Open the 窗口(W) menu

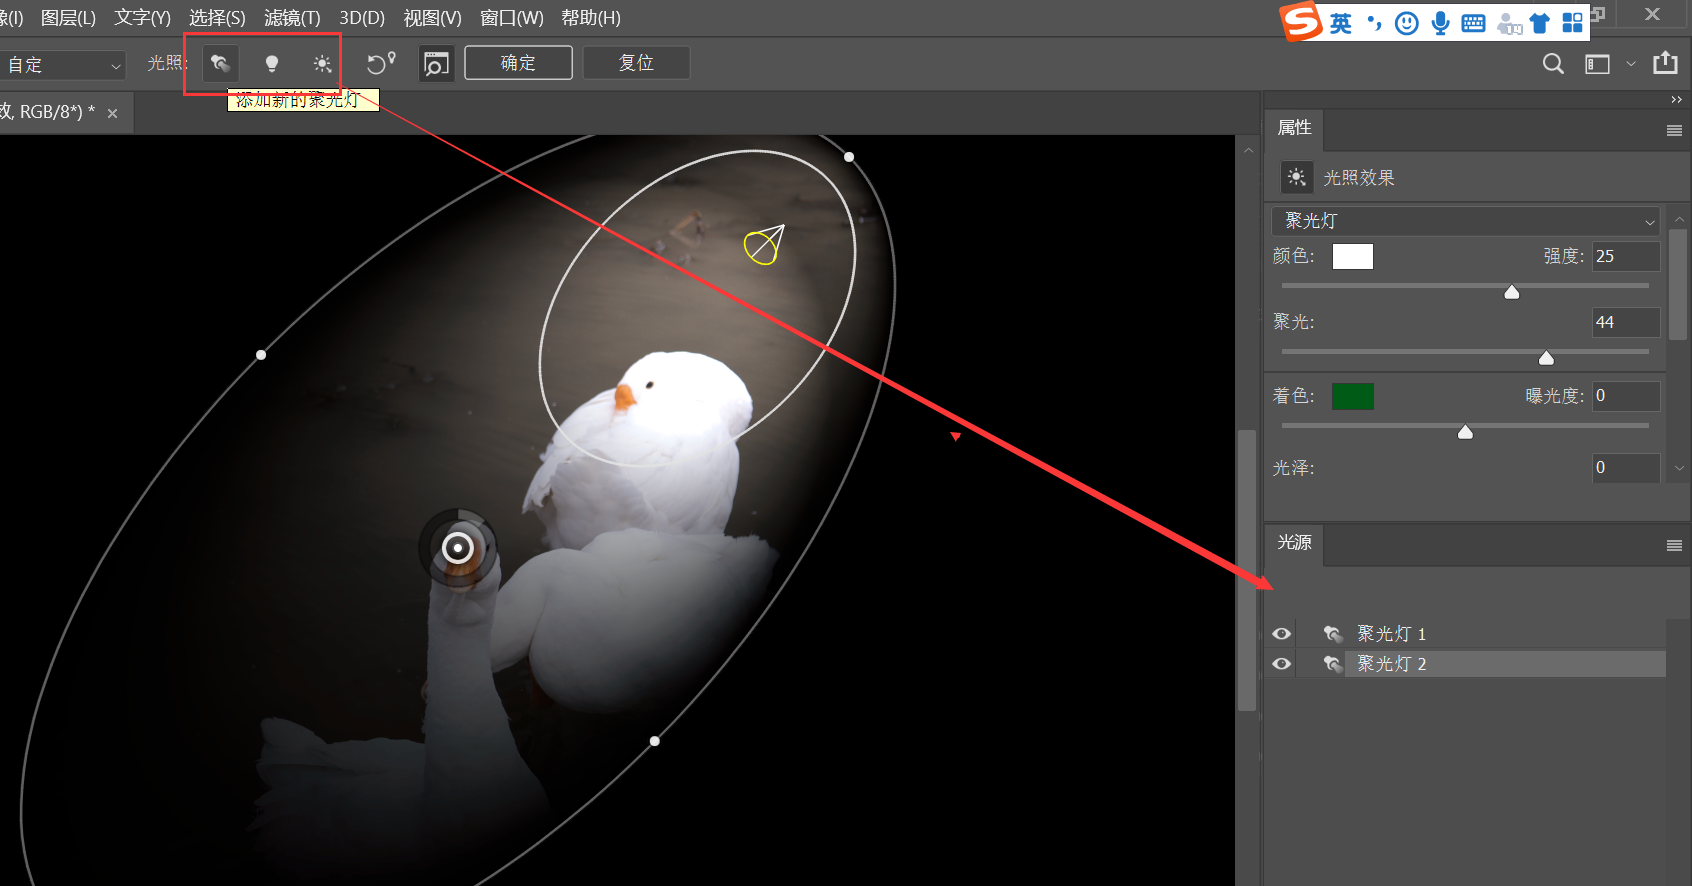coord(512,18)
